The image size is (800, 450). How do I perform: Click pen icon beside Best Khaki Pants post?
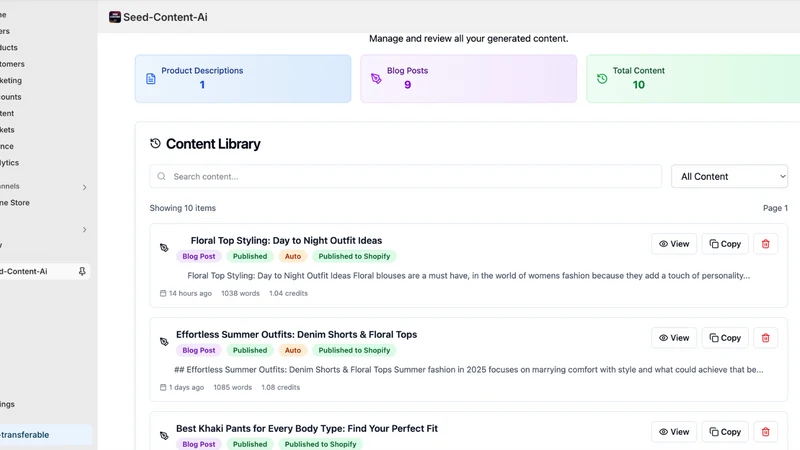tap(164, 435)
